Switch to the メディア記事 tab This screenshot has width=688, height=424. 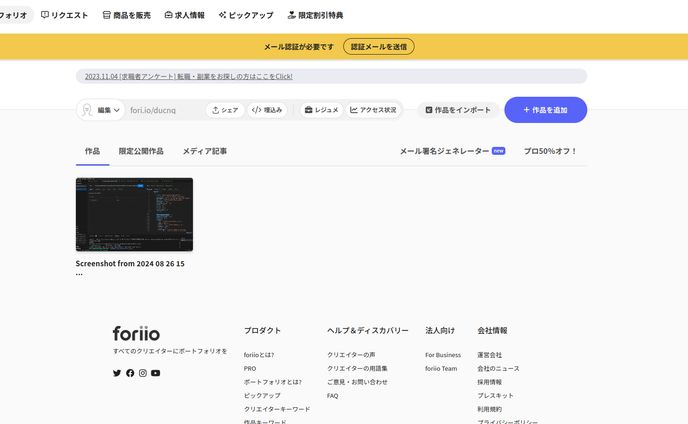click(205, 151)
